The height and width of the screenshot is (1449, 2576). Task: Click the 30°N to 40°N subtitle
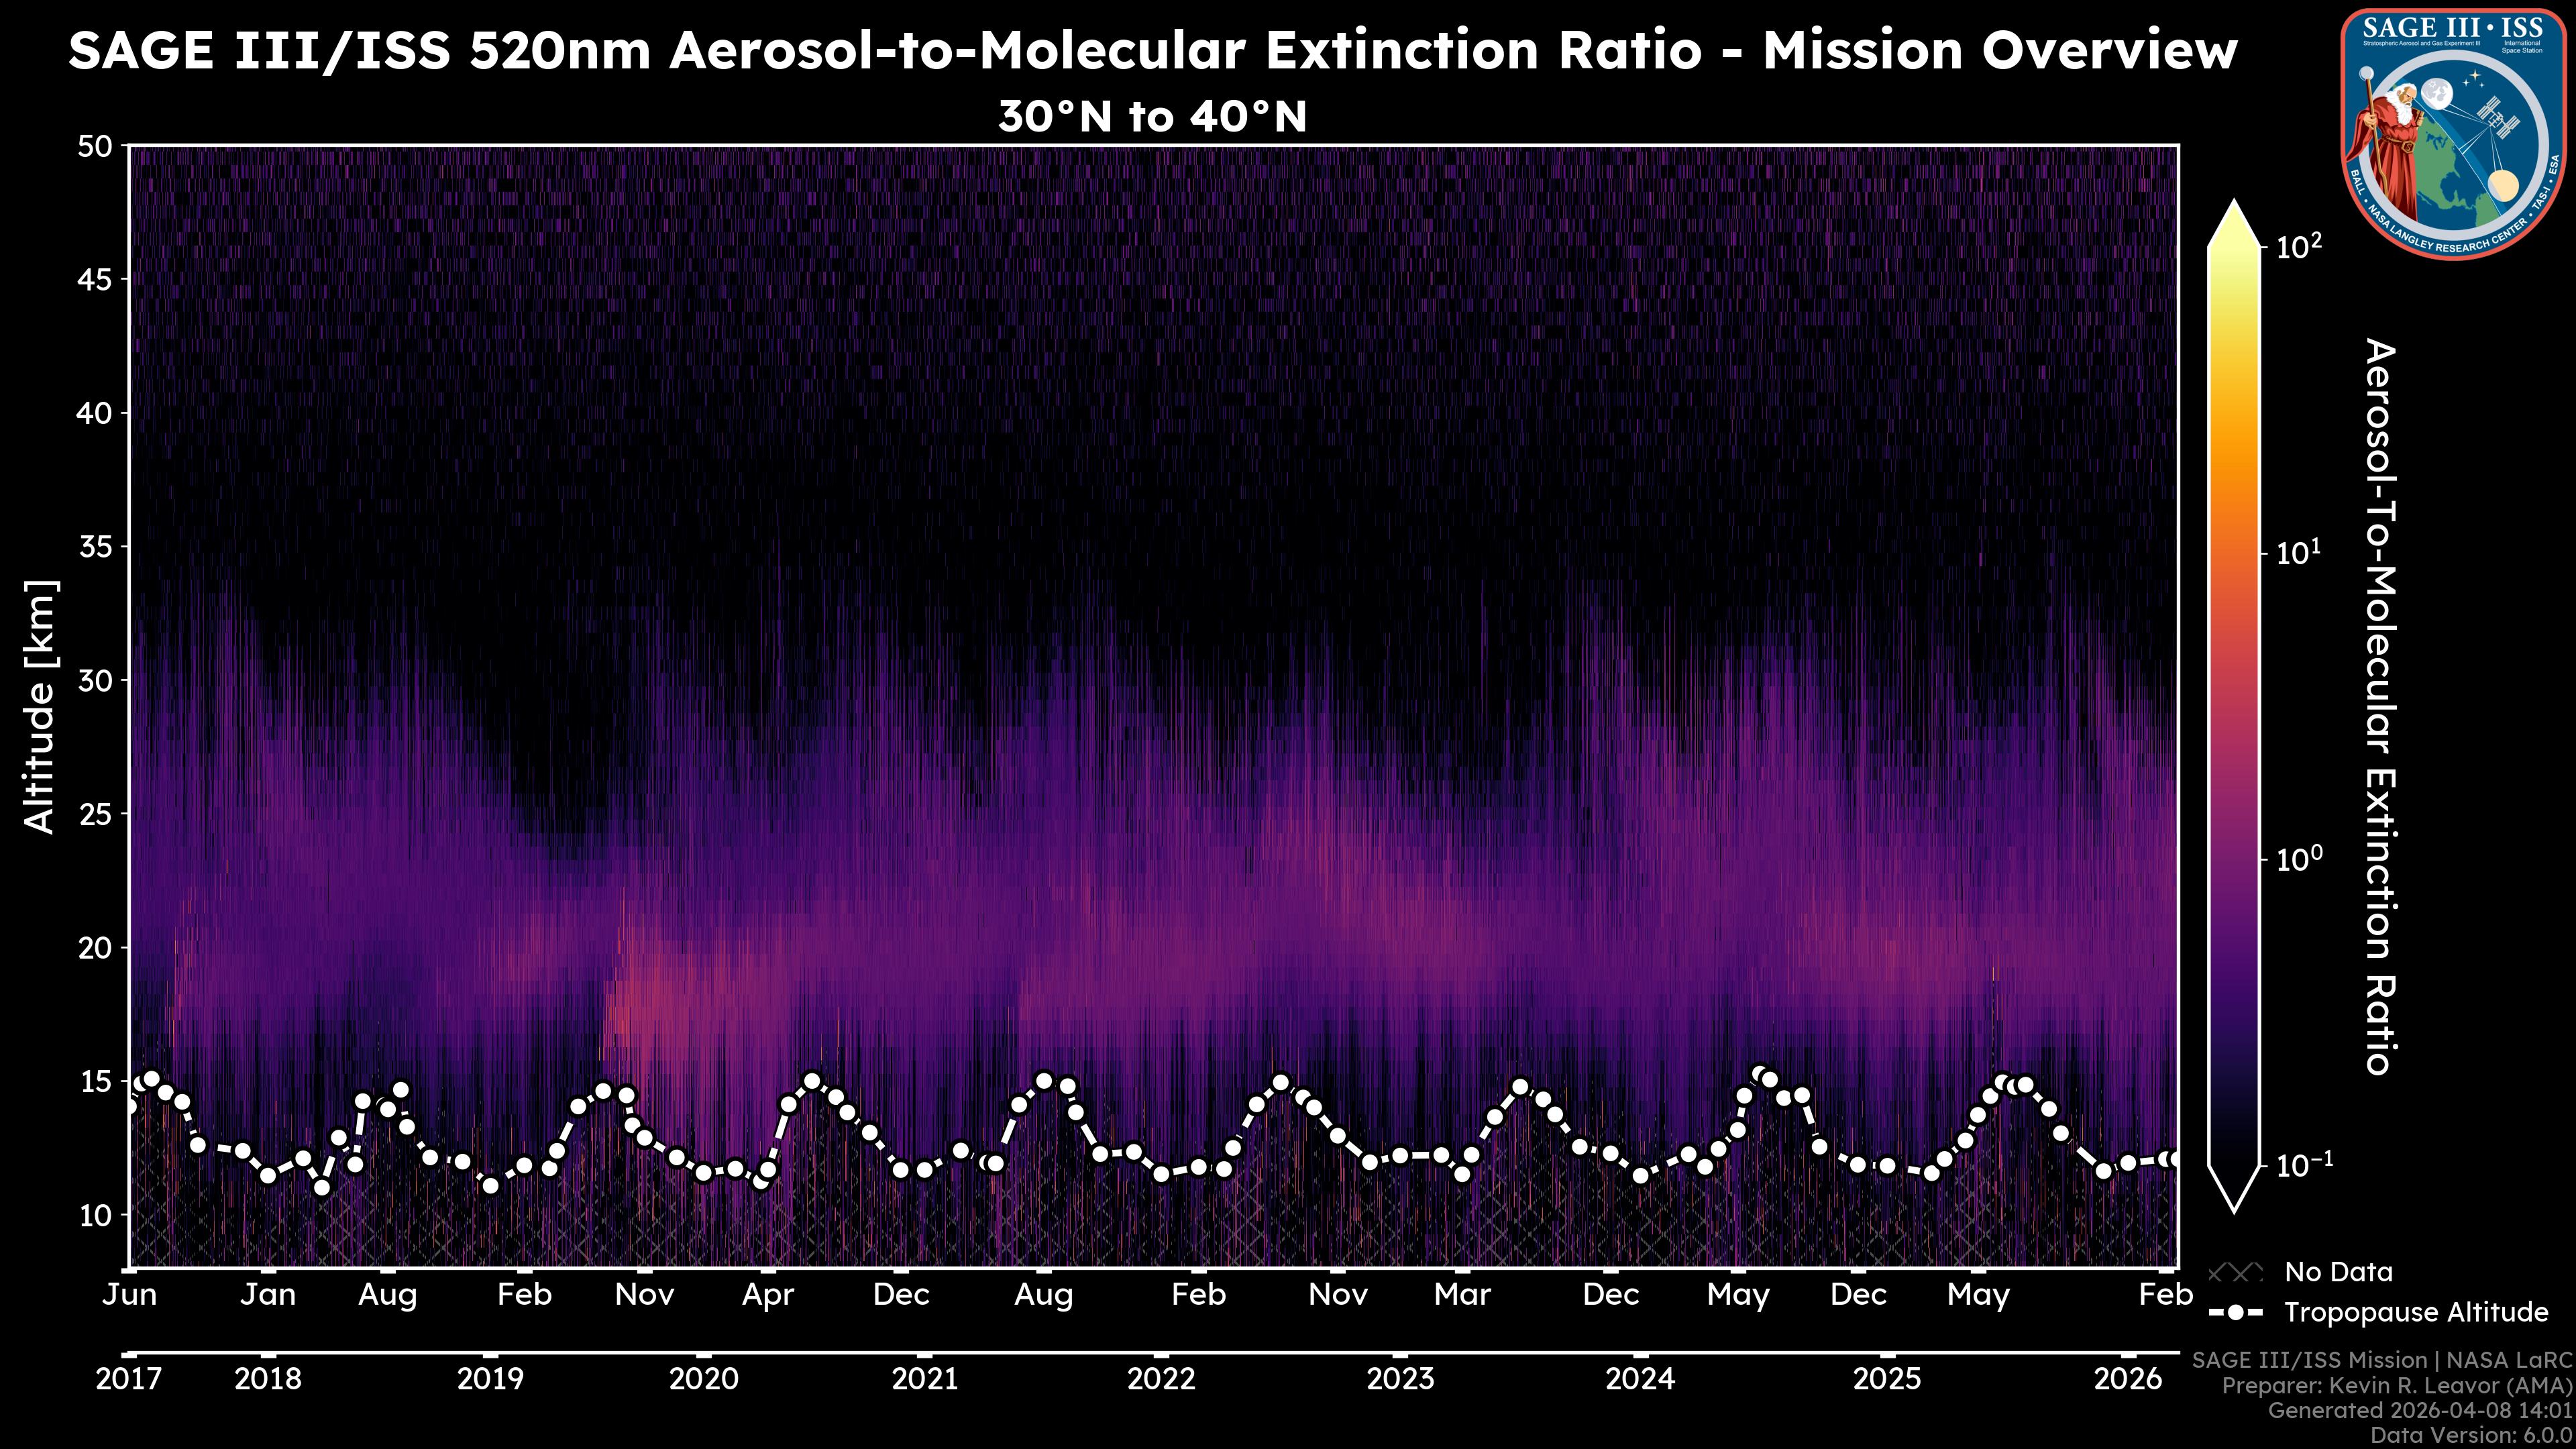click(x=1152, y=117)
